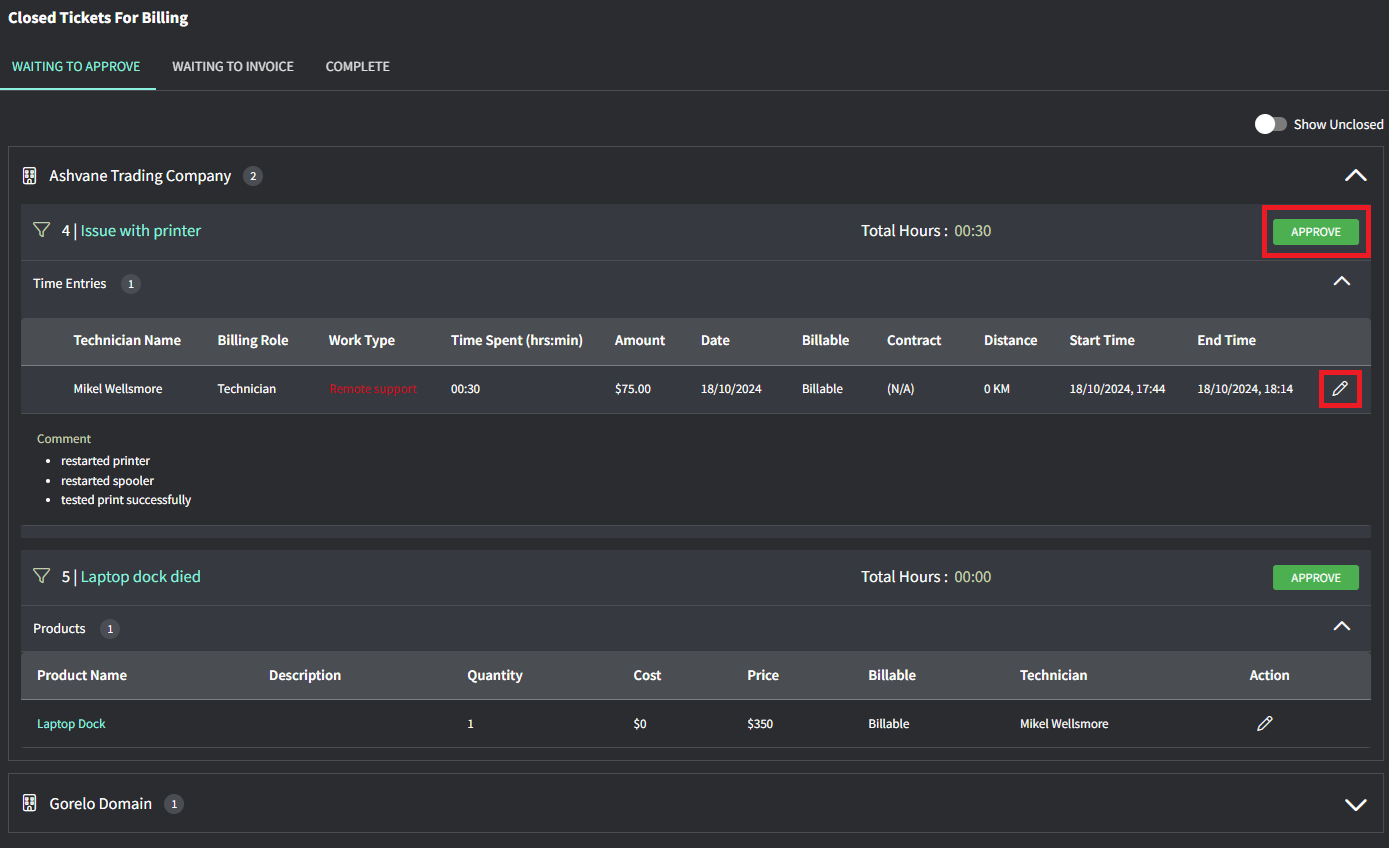Click Mikel Wellsmore in time entries row
Image resolution: width=1389 pixels, height=848 pixels.
118,389
